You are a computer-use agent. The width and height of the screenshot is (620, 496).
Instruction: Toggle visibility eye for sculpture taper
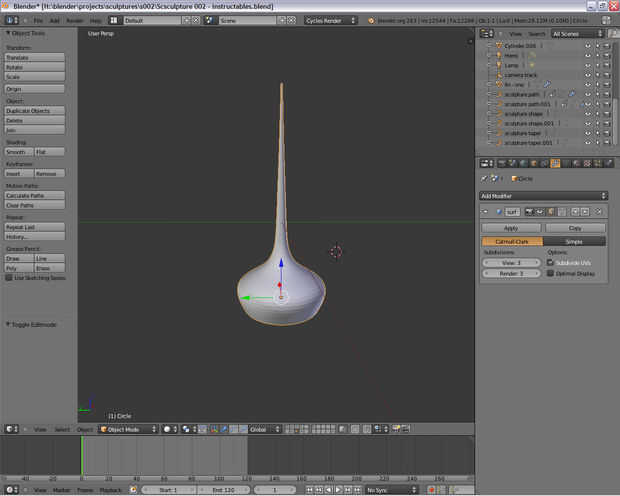[x=588, y=133]
